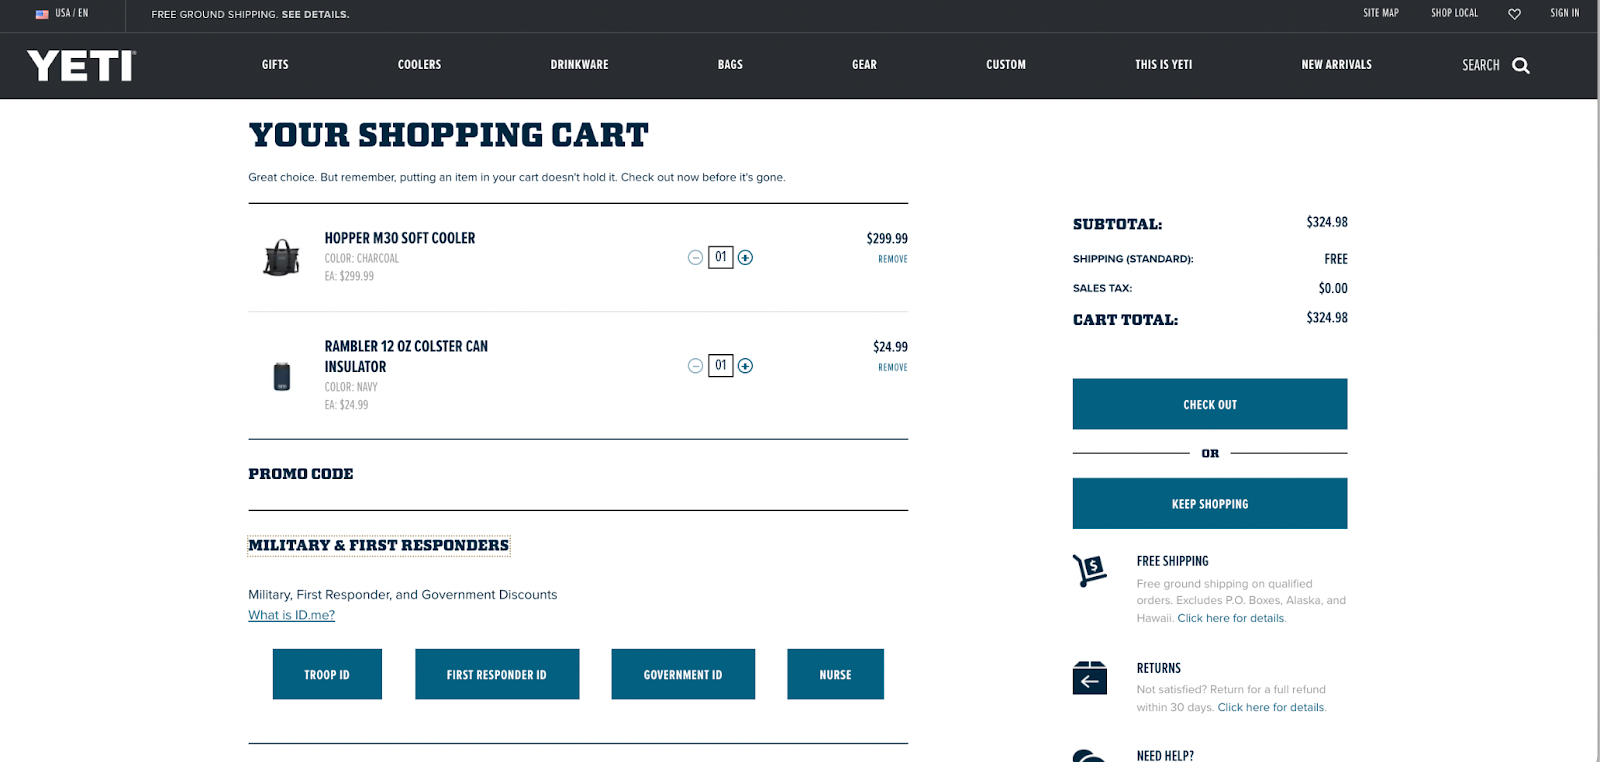Viewport: 1600px width, 762px height.
Task: Open Hopper M30 cooler thumbnail
Action: (282, 257)
